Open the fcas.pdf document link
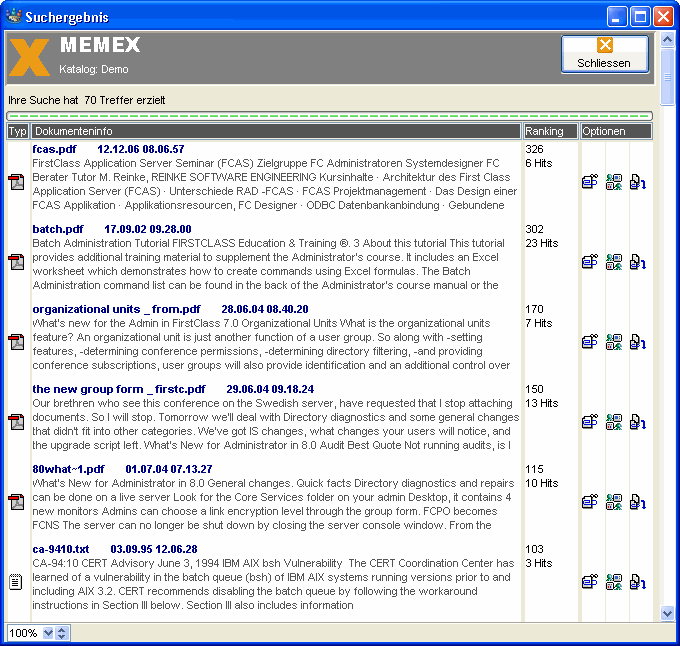The height and width of the screenshot is (646, 680). click(x=54, y=149)
